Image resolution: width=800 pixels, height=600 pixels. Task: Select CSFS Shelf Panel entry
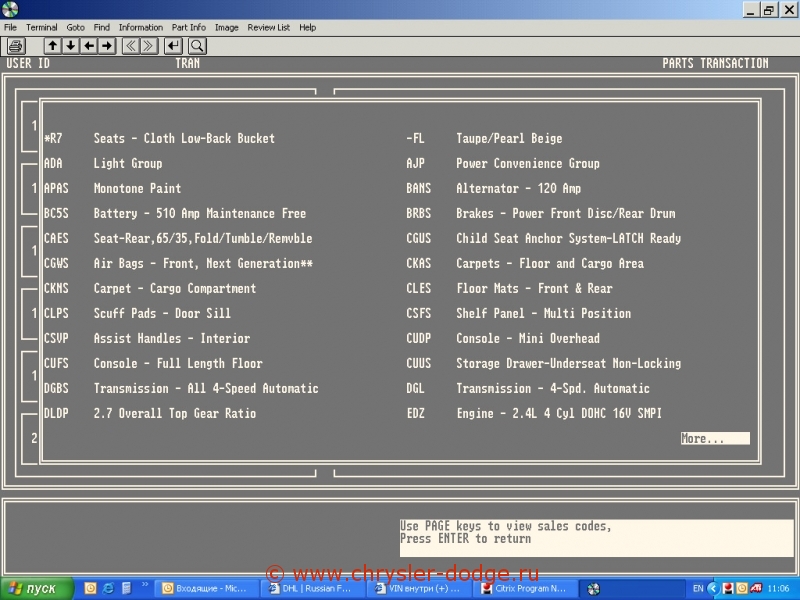click(x=519, y=313)
